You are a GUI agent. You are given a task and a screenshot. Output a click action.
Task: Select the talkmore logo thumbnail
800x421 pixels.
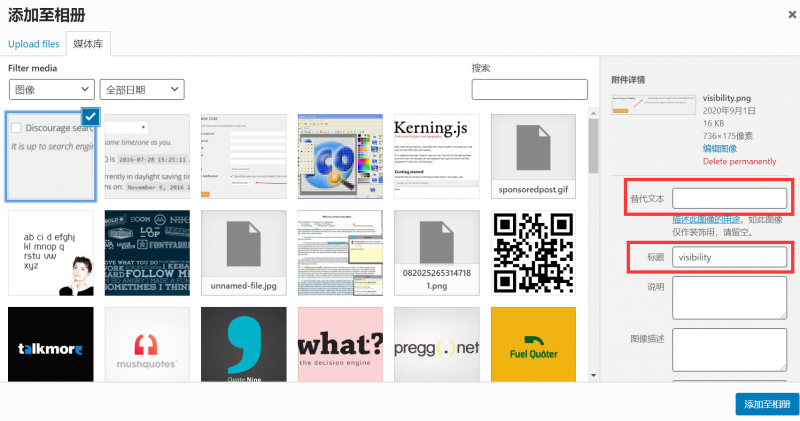[51, 344]
